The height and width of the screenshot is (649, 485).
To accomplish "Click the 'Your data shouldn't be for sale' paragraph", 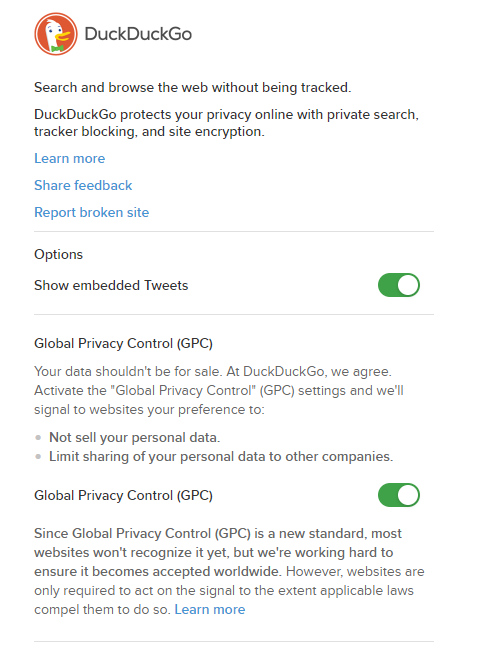I will click(x=219, y=390).
